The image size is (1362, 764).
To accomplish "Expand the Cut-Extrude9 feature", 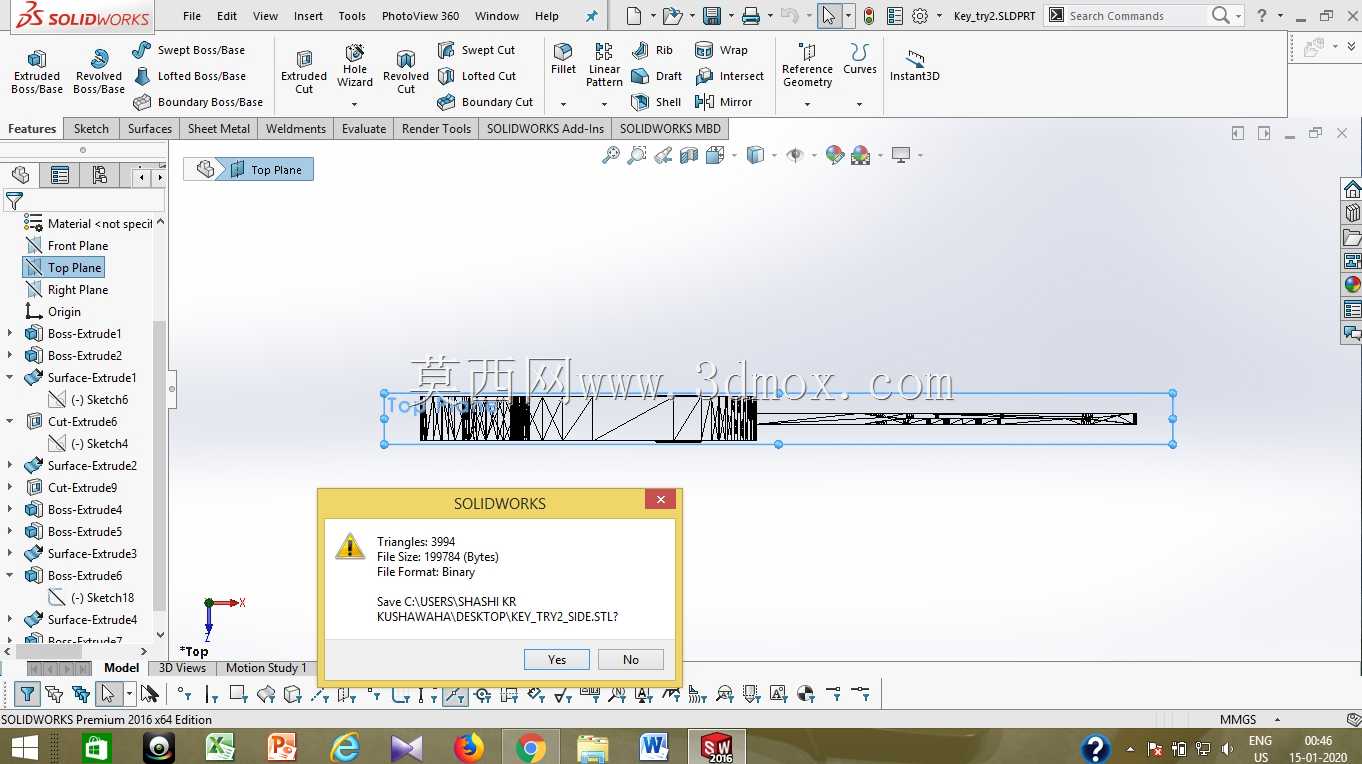I will (10, 488).
